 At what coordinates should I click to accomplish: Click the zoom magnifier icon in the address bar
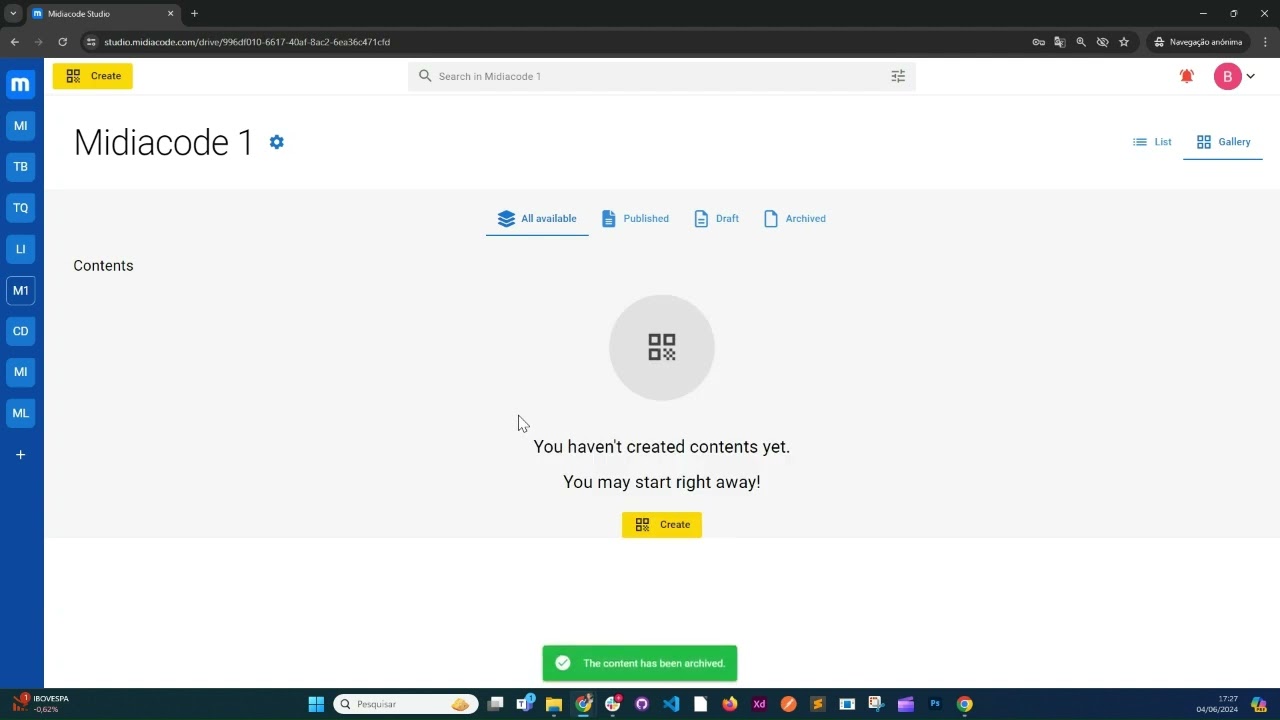click(x=1081, y=42)
